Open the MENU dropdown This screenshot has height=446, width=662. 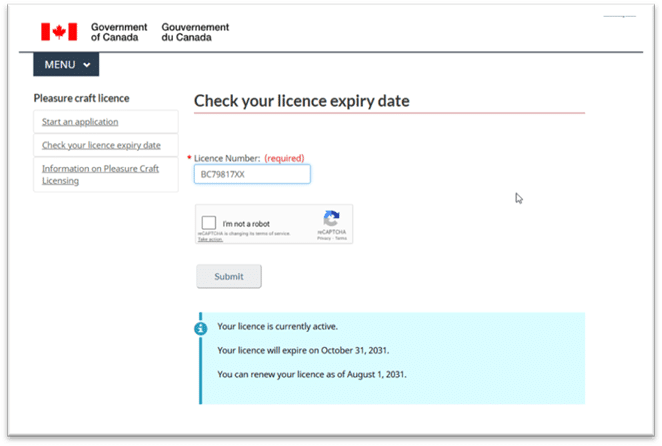(x=66, y=65)
